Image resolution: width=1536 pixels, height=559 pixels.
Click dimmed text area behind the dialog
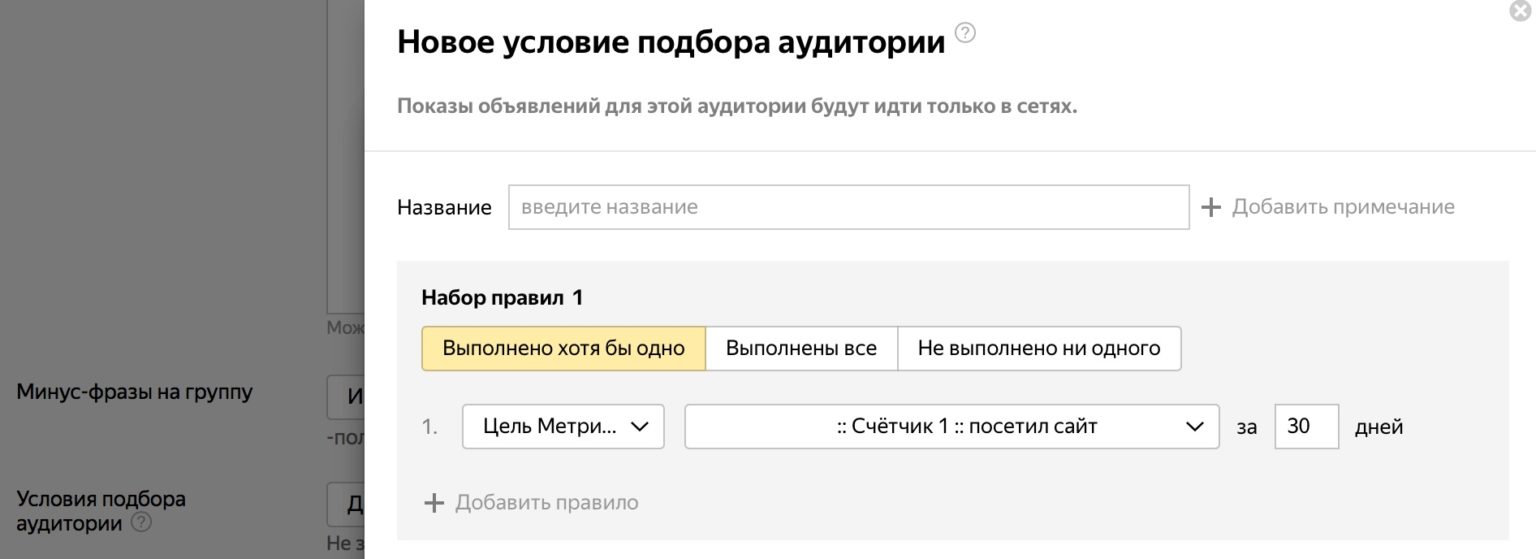click(346, 150)
